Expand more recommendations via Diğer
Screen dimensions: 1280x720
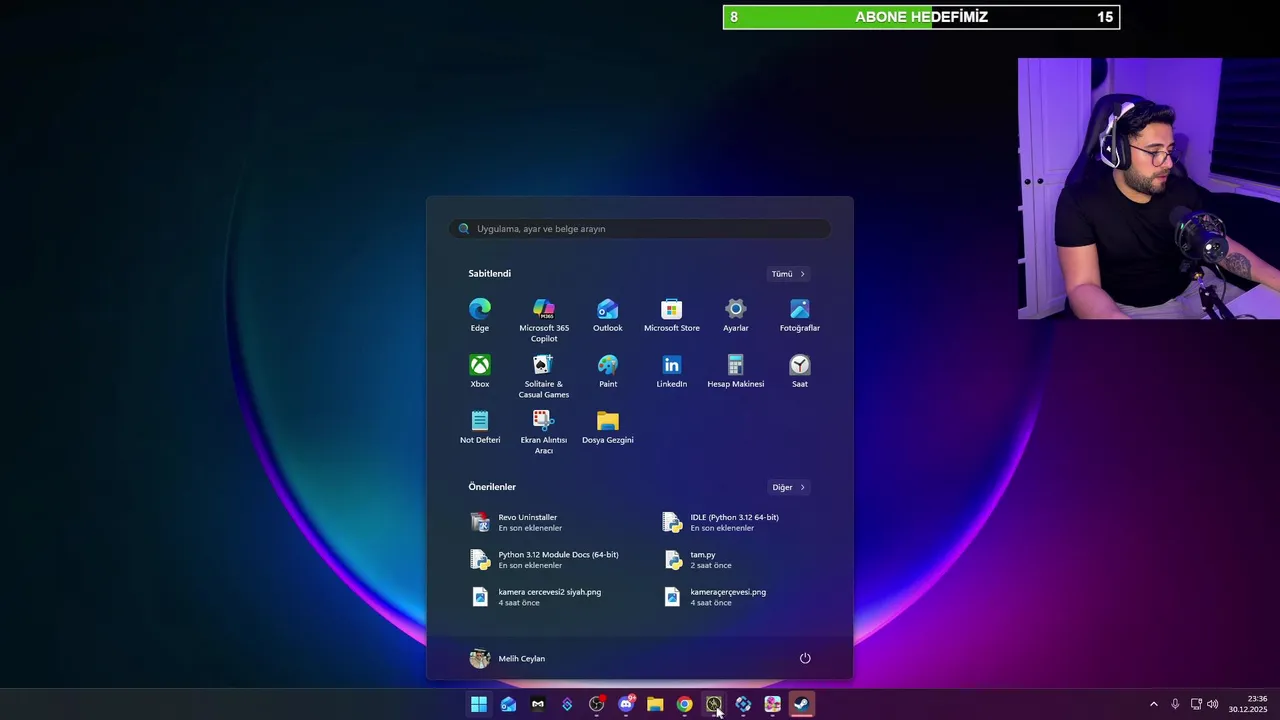[788, 487]
